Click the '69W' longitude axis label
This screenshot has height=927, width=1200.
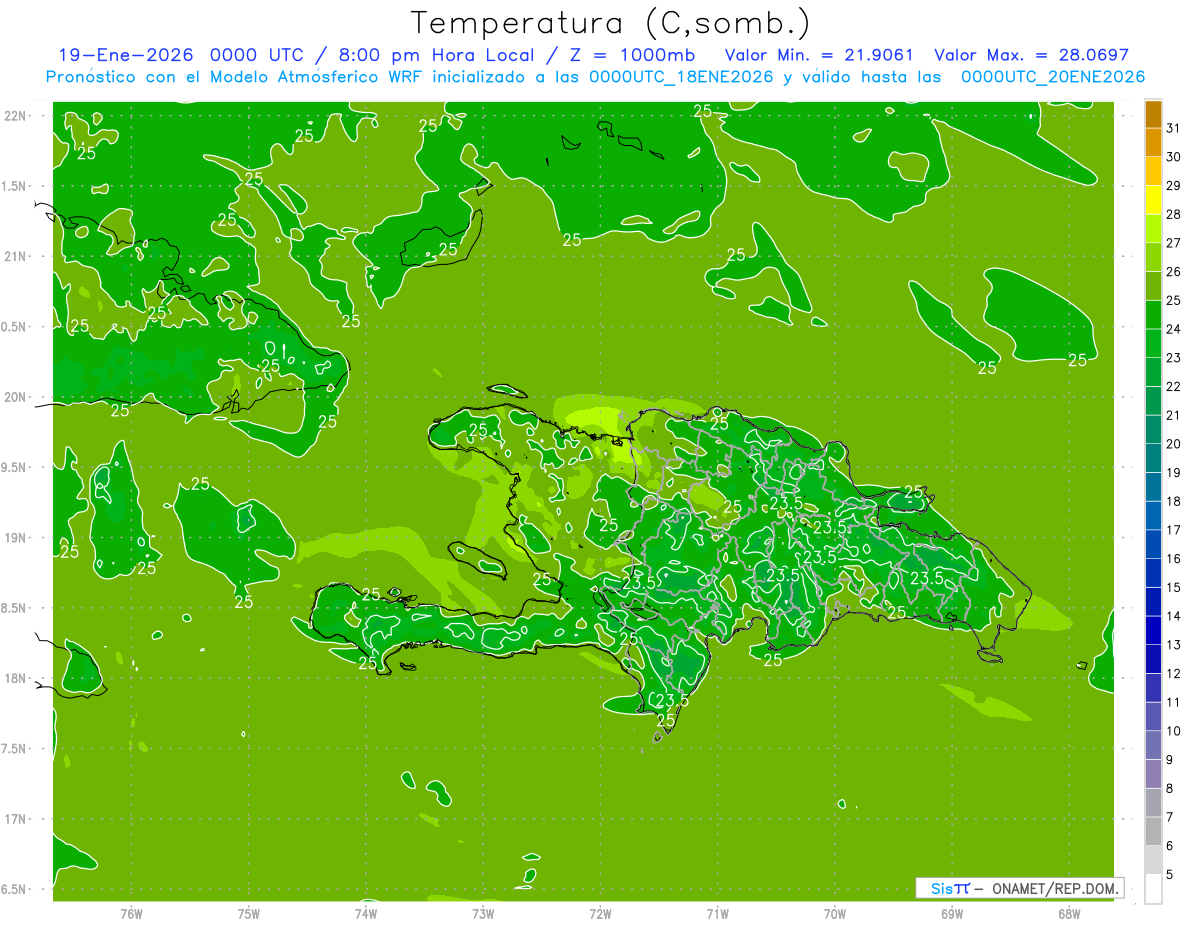(x=952, y=913)
